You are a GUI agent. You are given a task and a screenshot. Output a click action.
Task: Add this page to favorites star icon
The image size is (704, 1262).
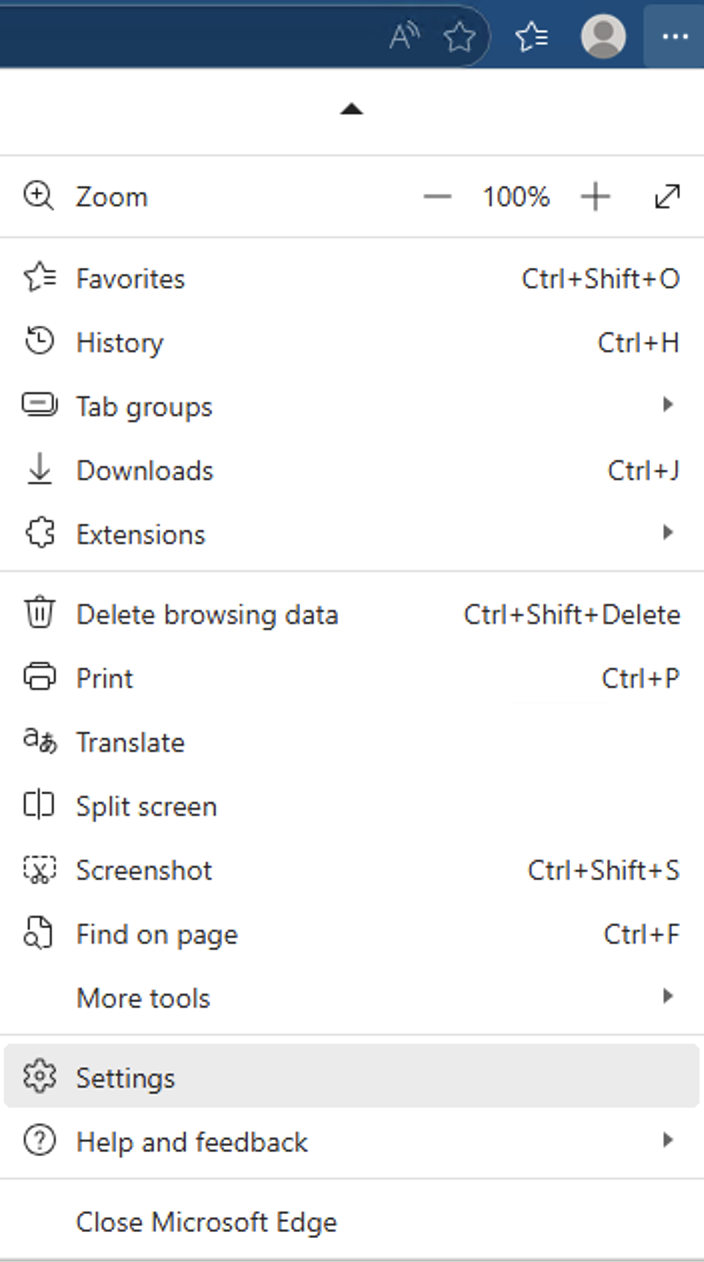point(459,37)
